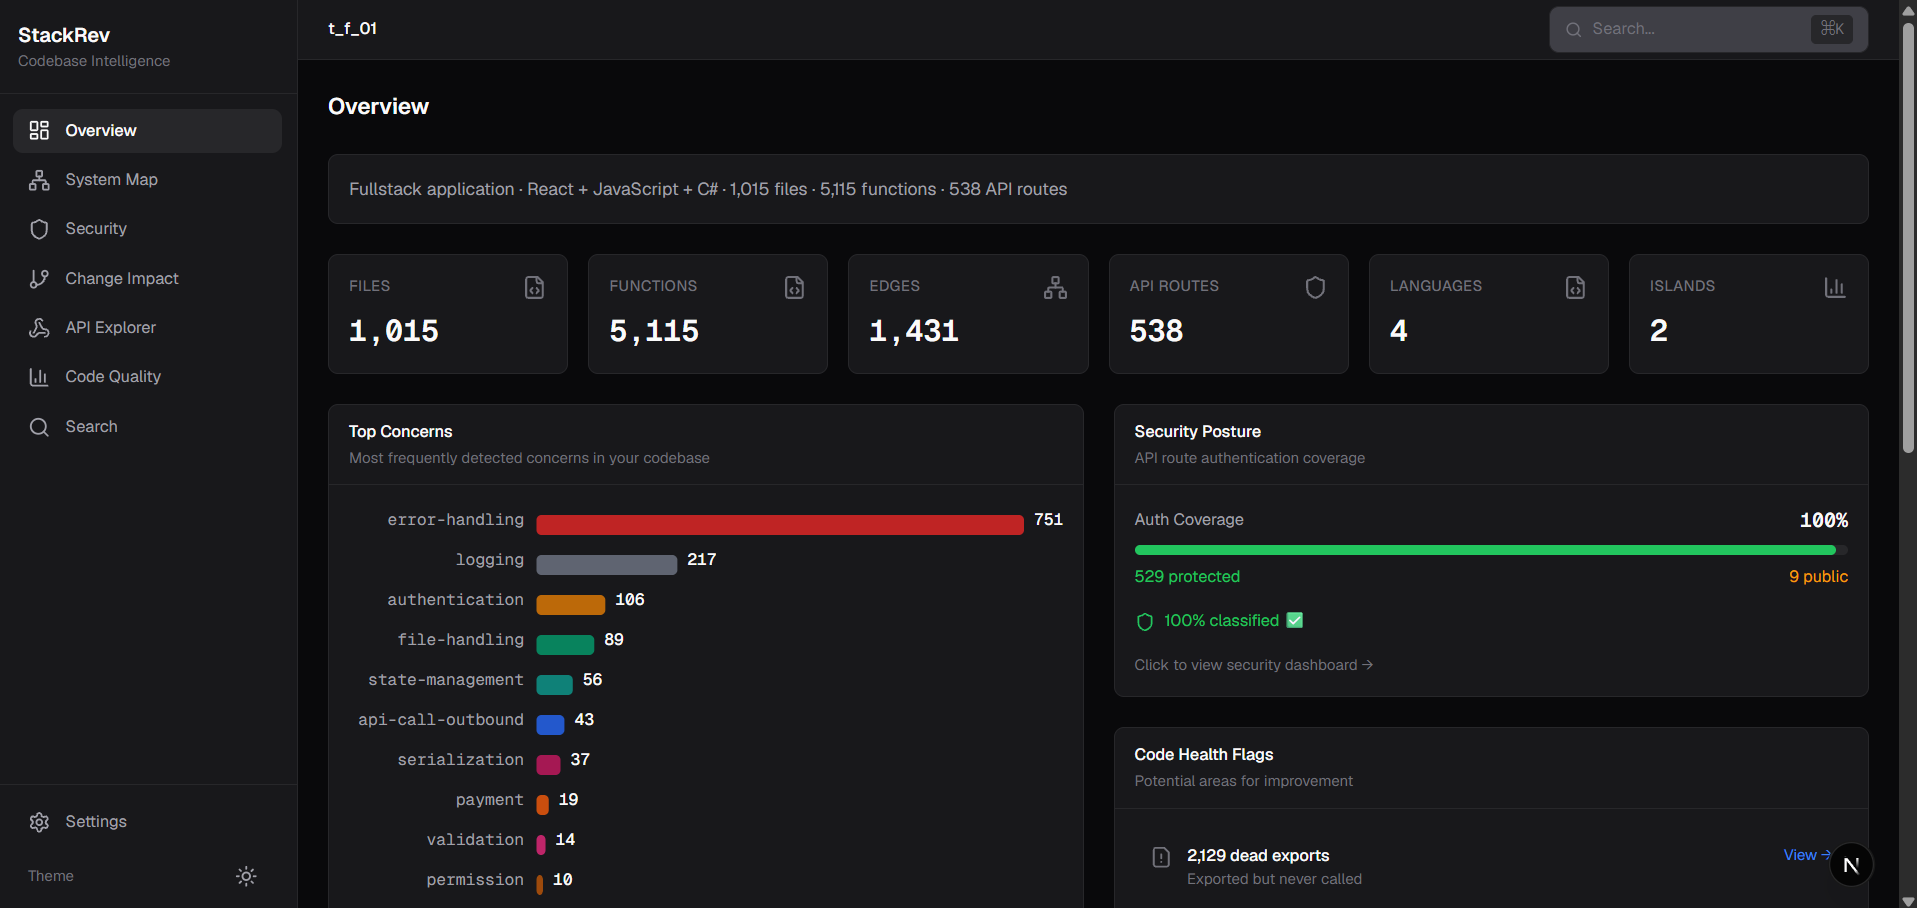
Task: Click the StackRev logo title
Action: pos(64,35)
